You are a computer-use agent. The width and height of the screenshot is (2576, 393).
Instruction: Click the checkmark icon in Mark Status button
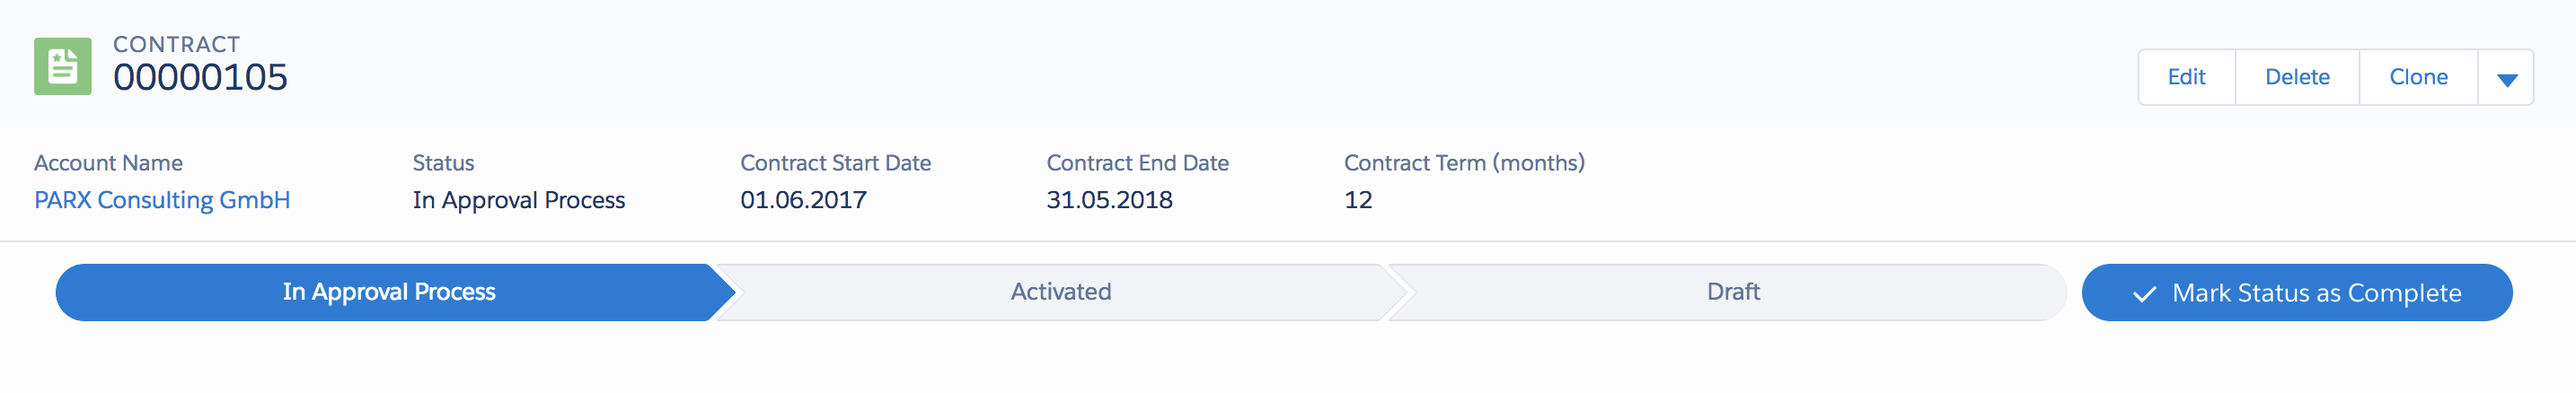coord(2143,294)
